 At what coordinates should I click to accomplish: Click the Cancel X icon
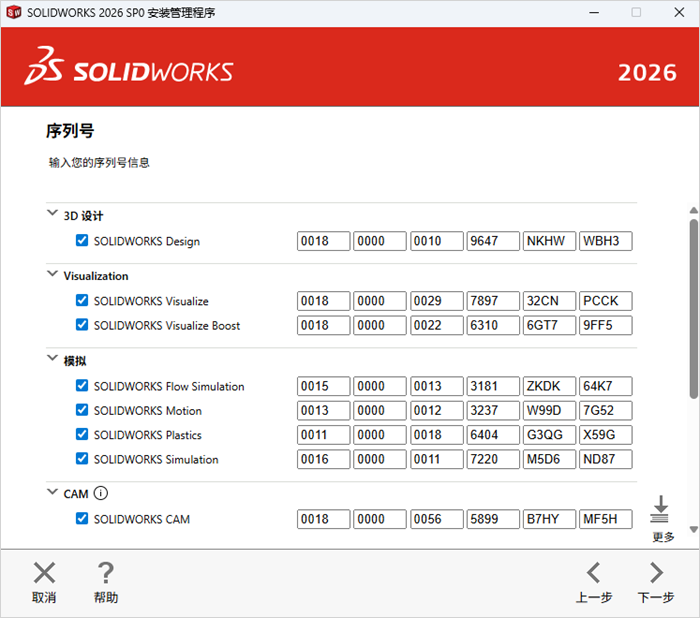point(44,572)
